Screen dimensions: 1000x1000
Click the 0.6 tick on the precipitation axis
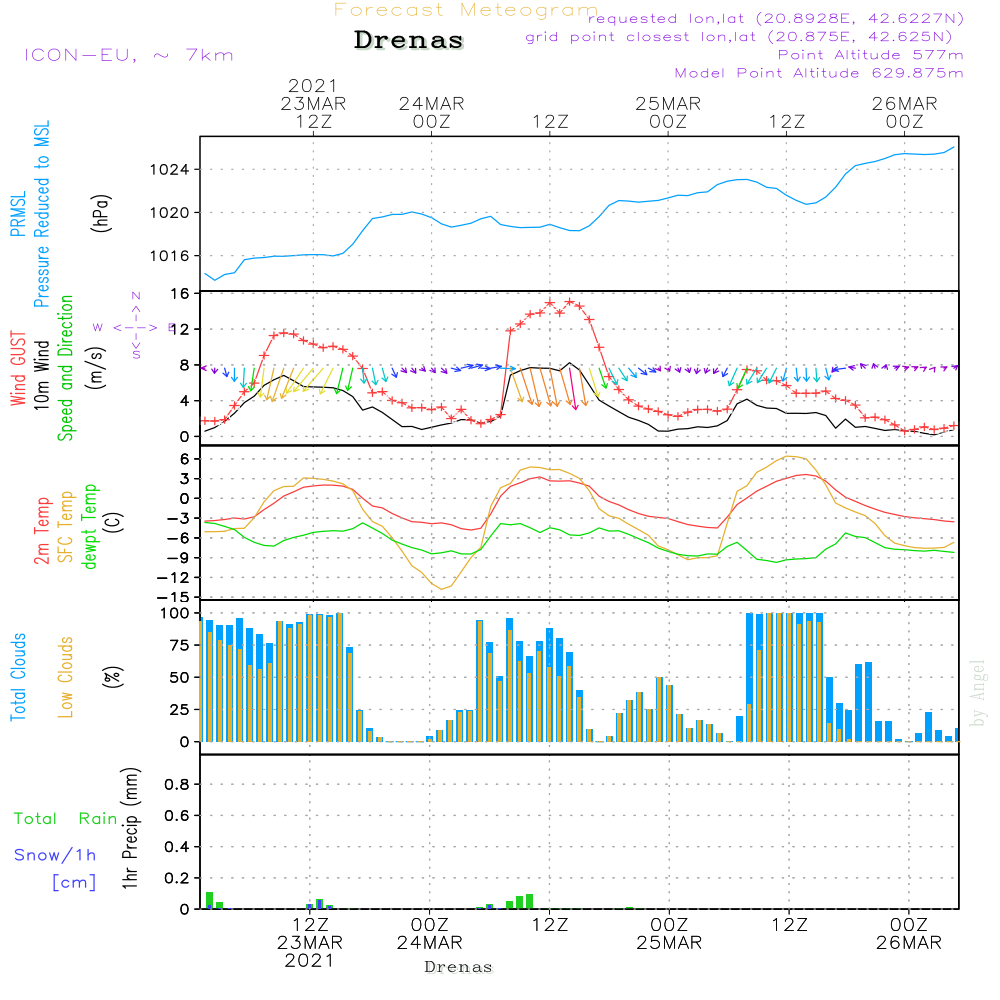pyautogui.click(x=177, y=816)
